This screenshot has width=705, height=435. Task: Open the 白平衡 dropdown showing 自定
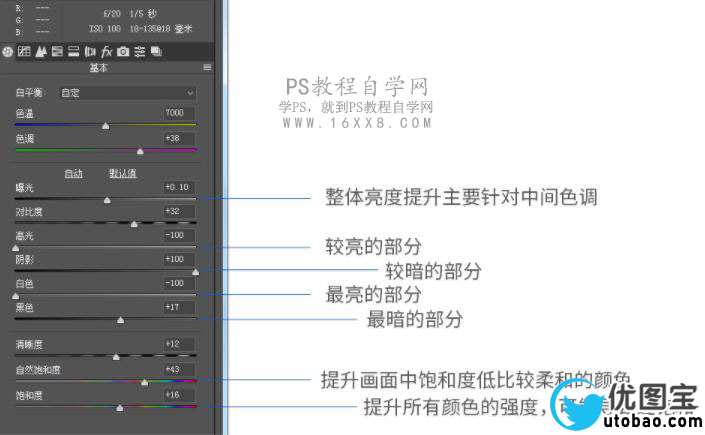point(128,93)
